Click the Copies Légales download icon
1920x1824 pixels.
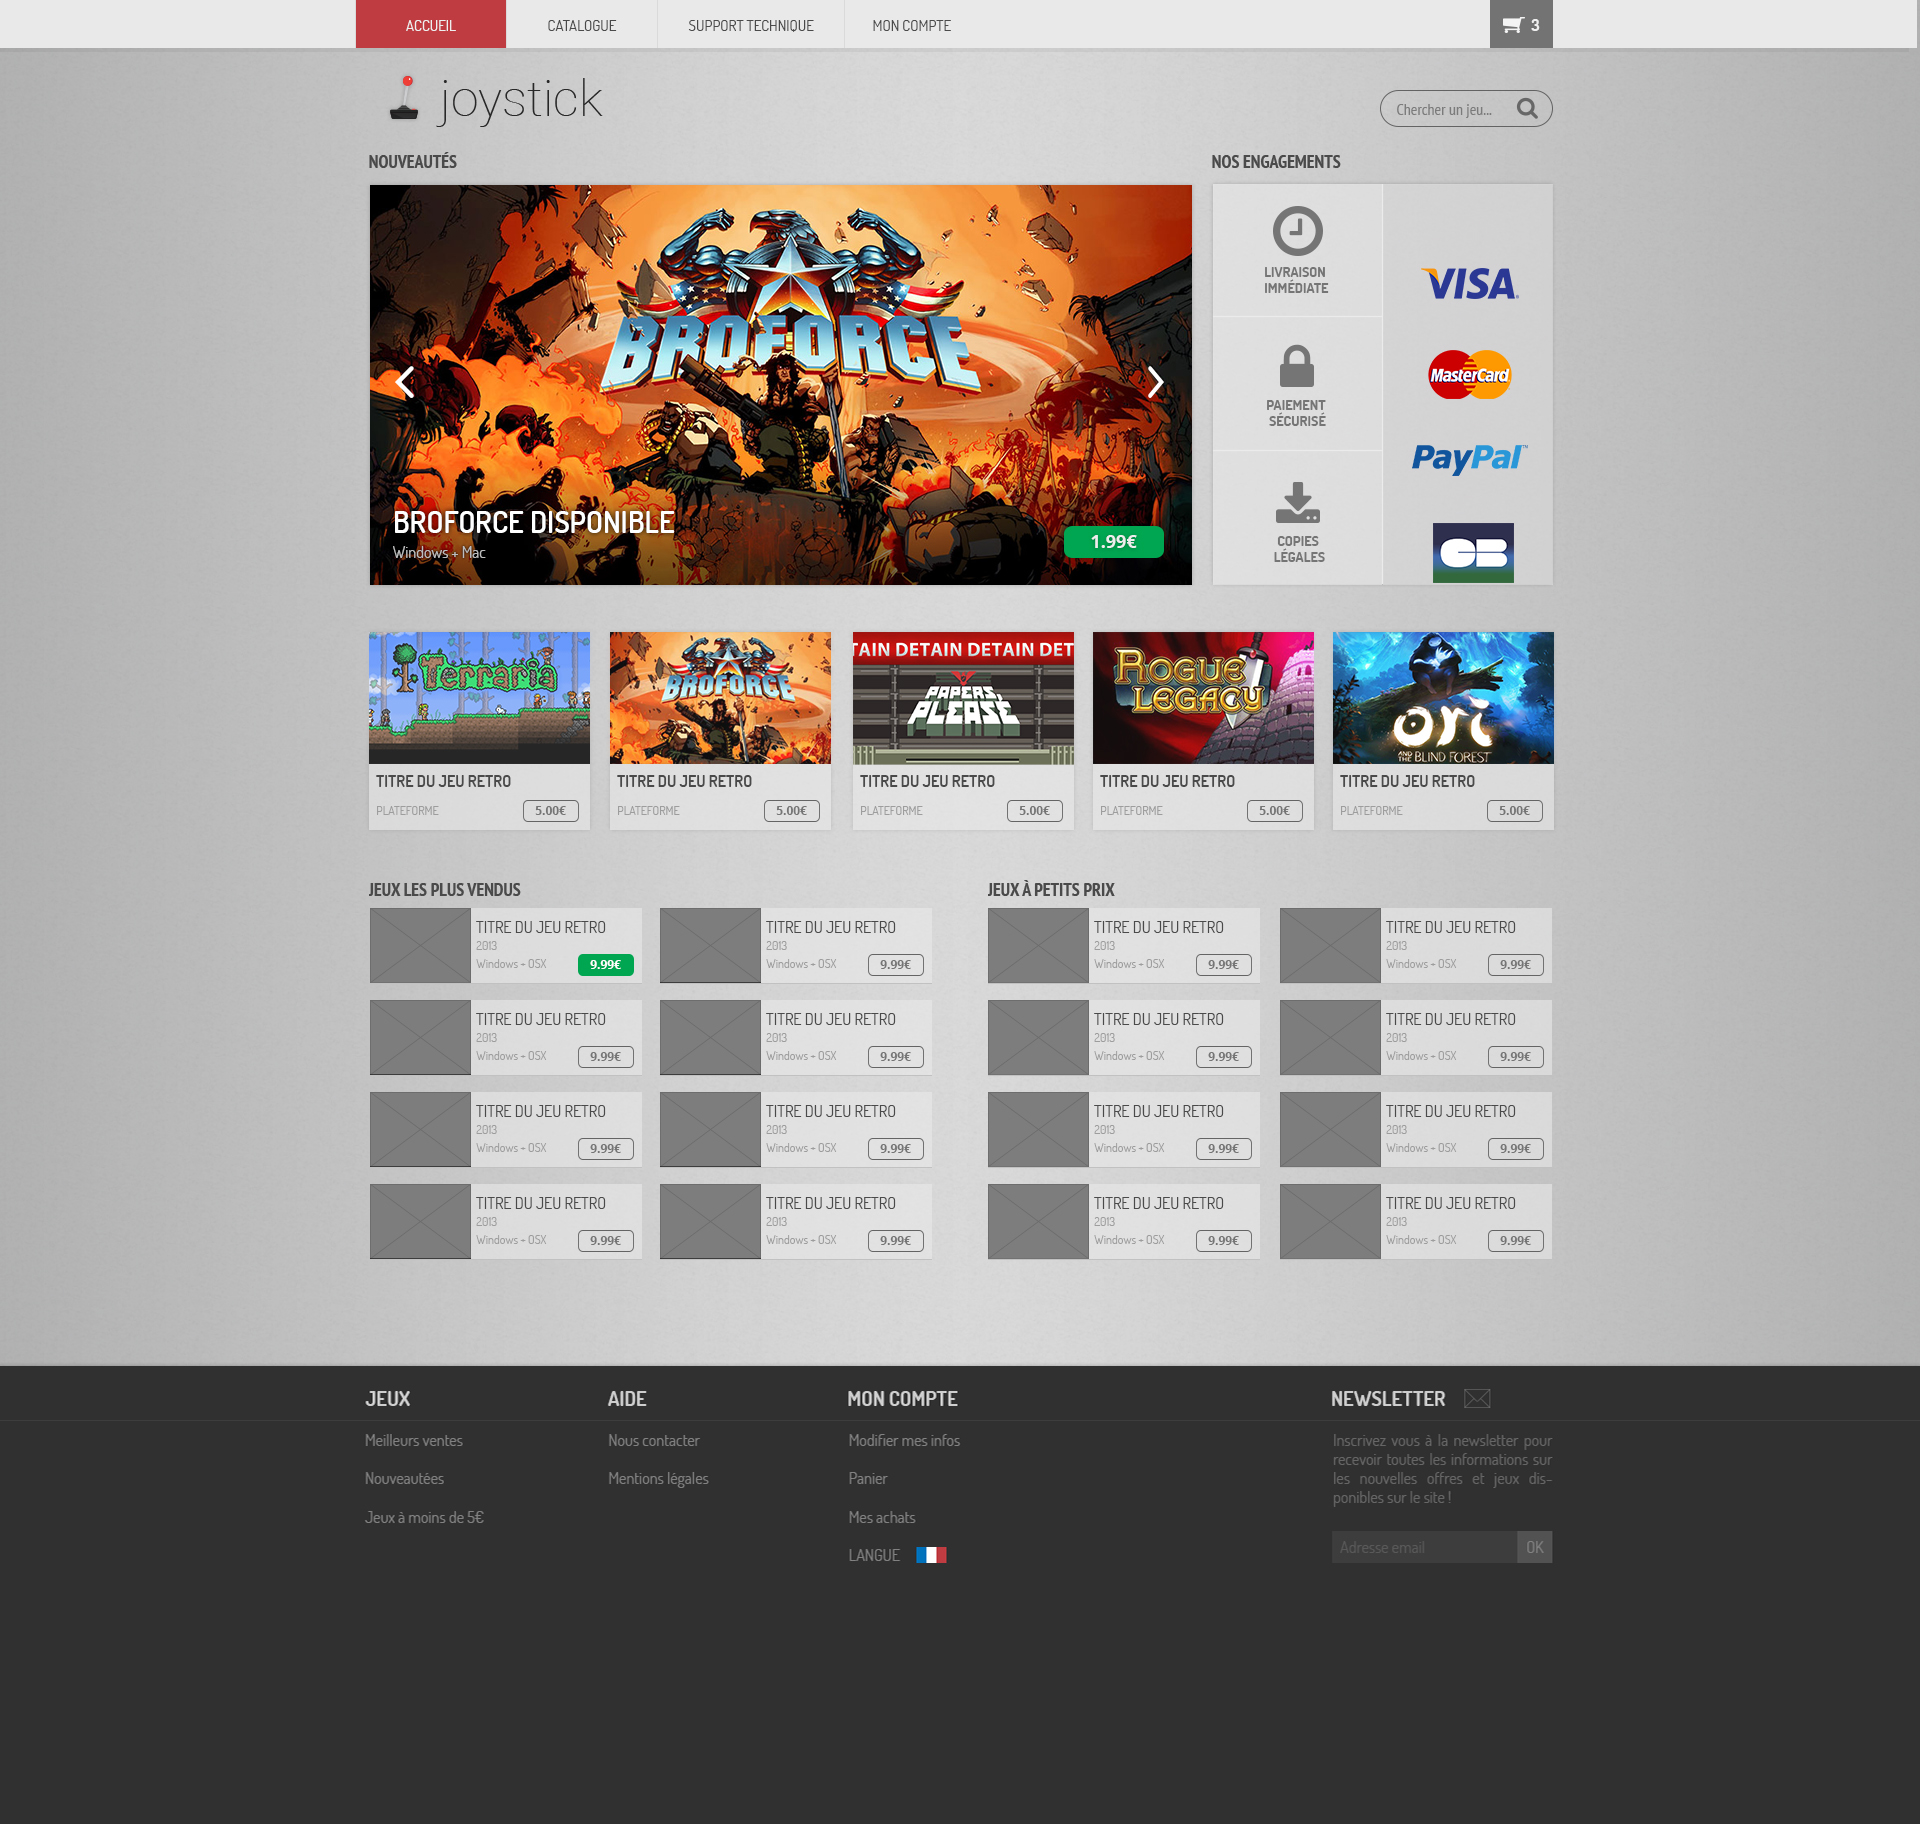pos(1297,502)
